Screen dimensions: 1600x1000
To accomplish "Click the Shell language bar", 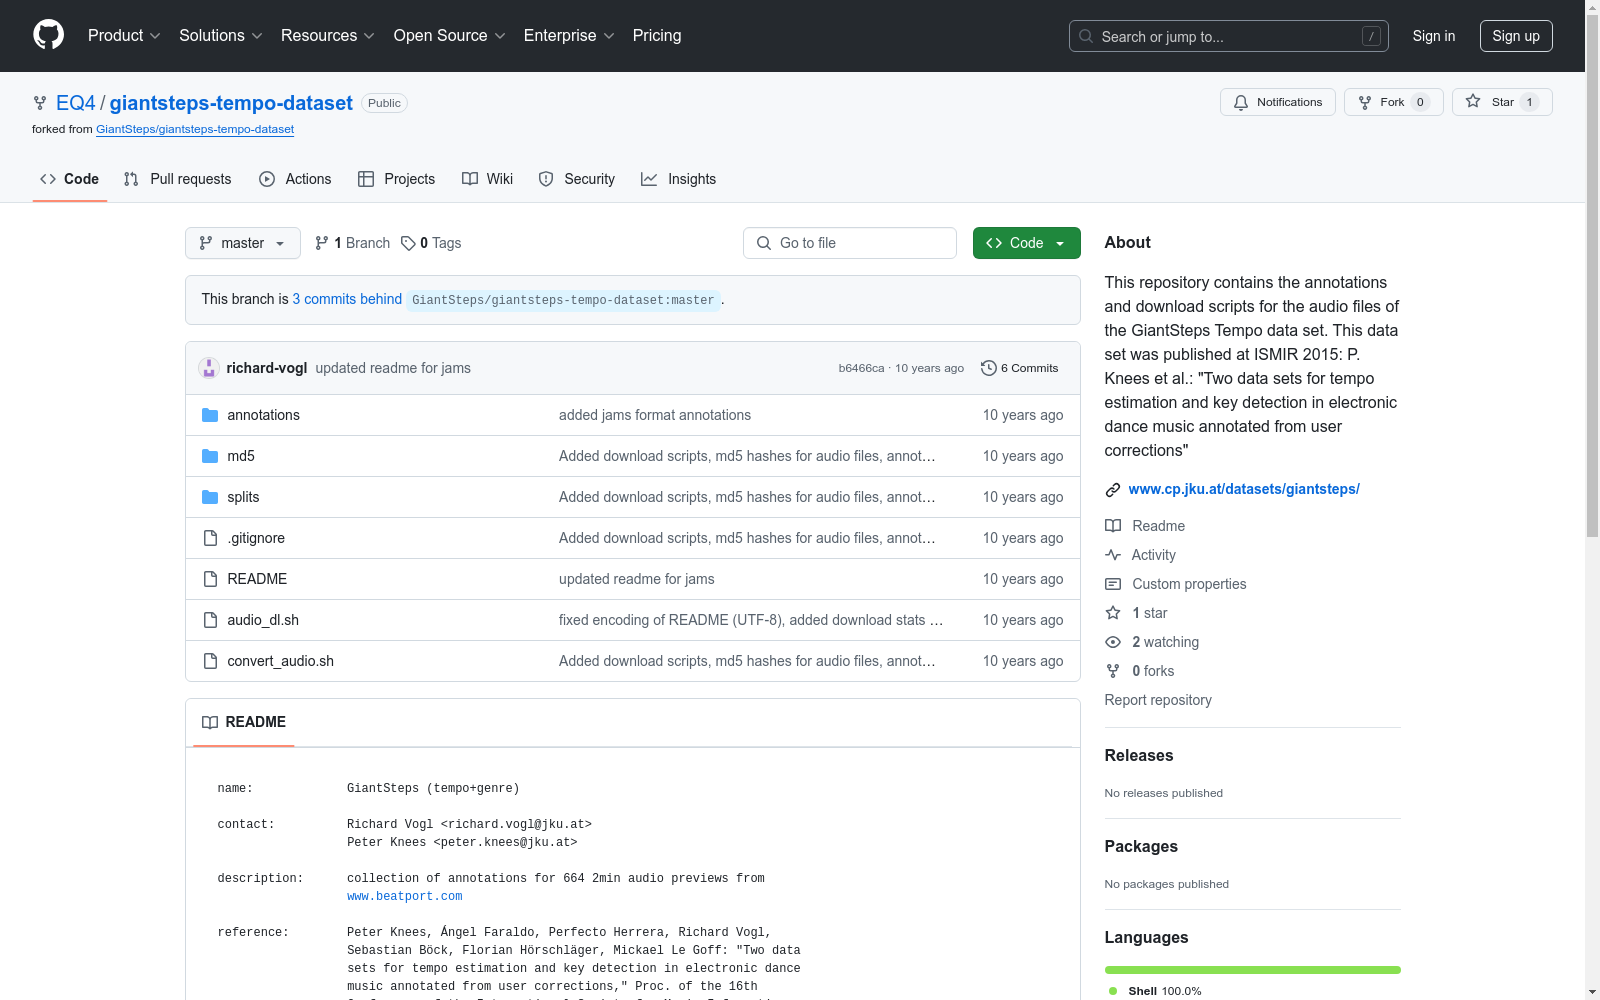I will click(x=1253, y=970).
